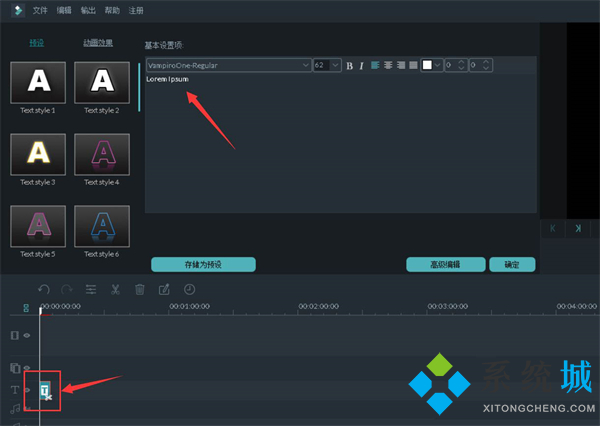Select the text clip on the timeline
600x426 pixels.
[x=46, y=392]
